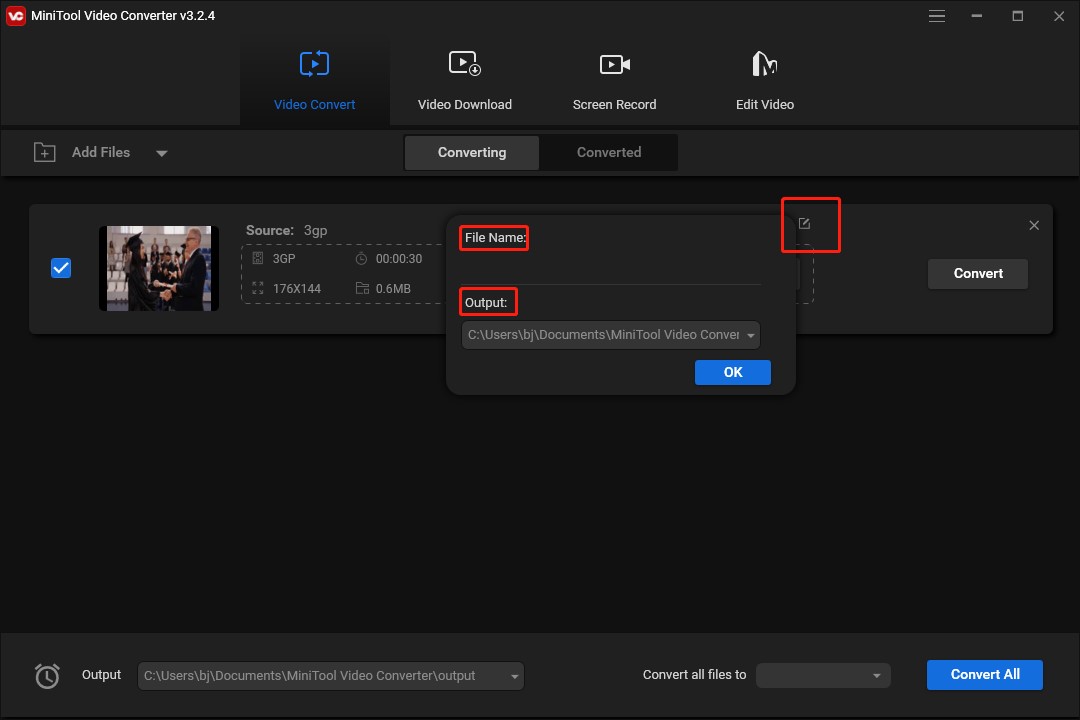The height and width of the screenshot is (720, 1080).
Task: Click the File Name input field in dialog
Action: click(x=610, y=269)
